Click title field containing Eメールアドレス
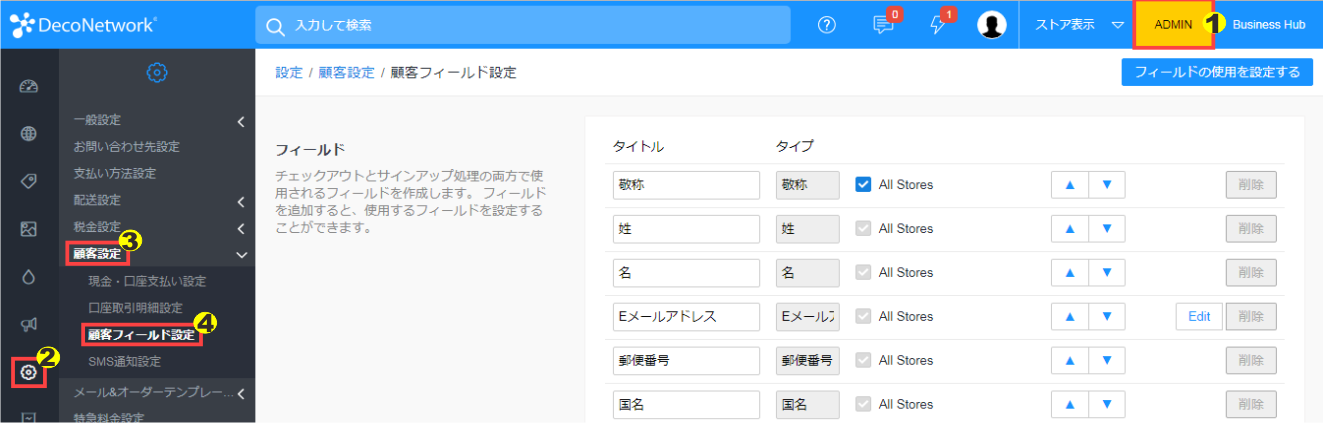Screen dimensions: 1323x423 point(687,317)
